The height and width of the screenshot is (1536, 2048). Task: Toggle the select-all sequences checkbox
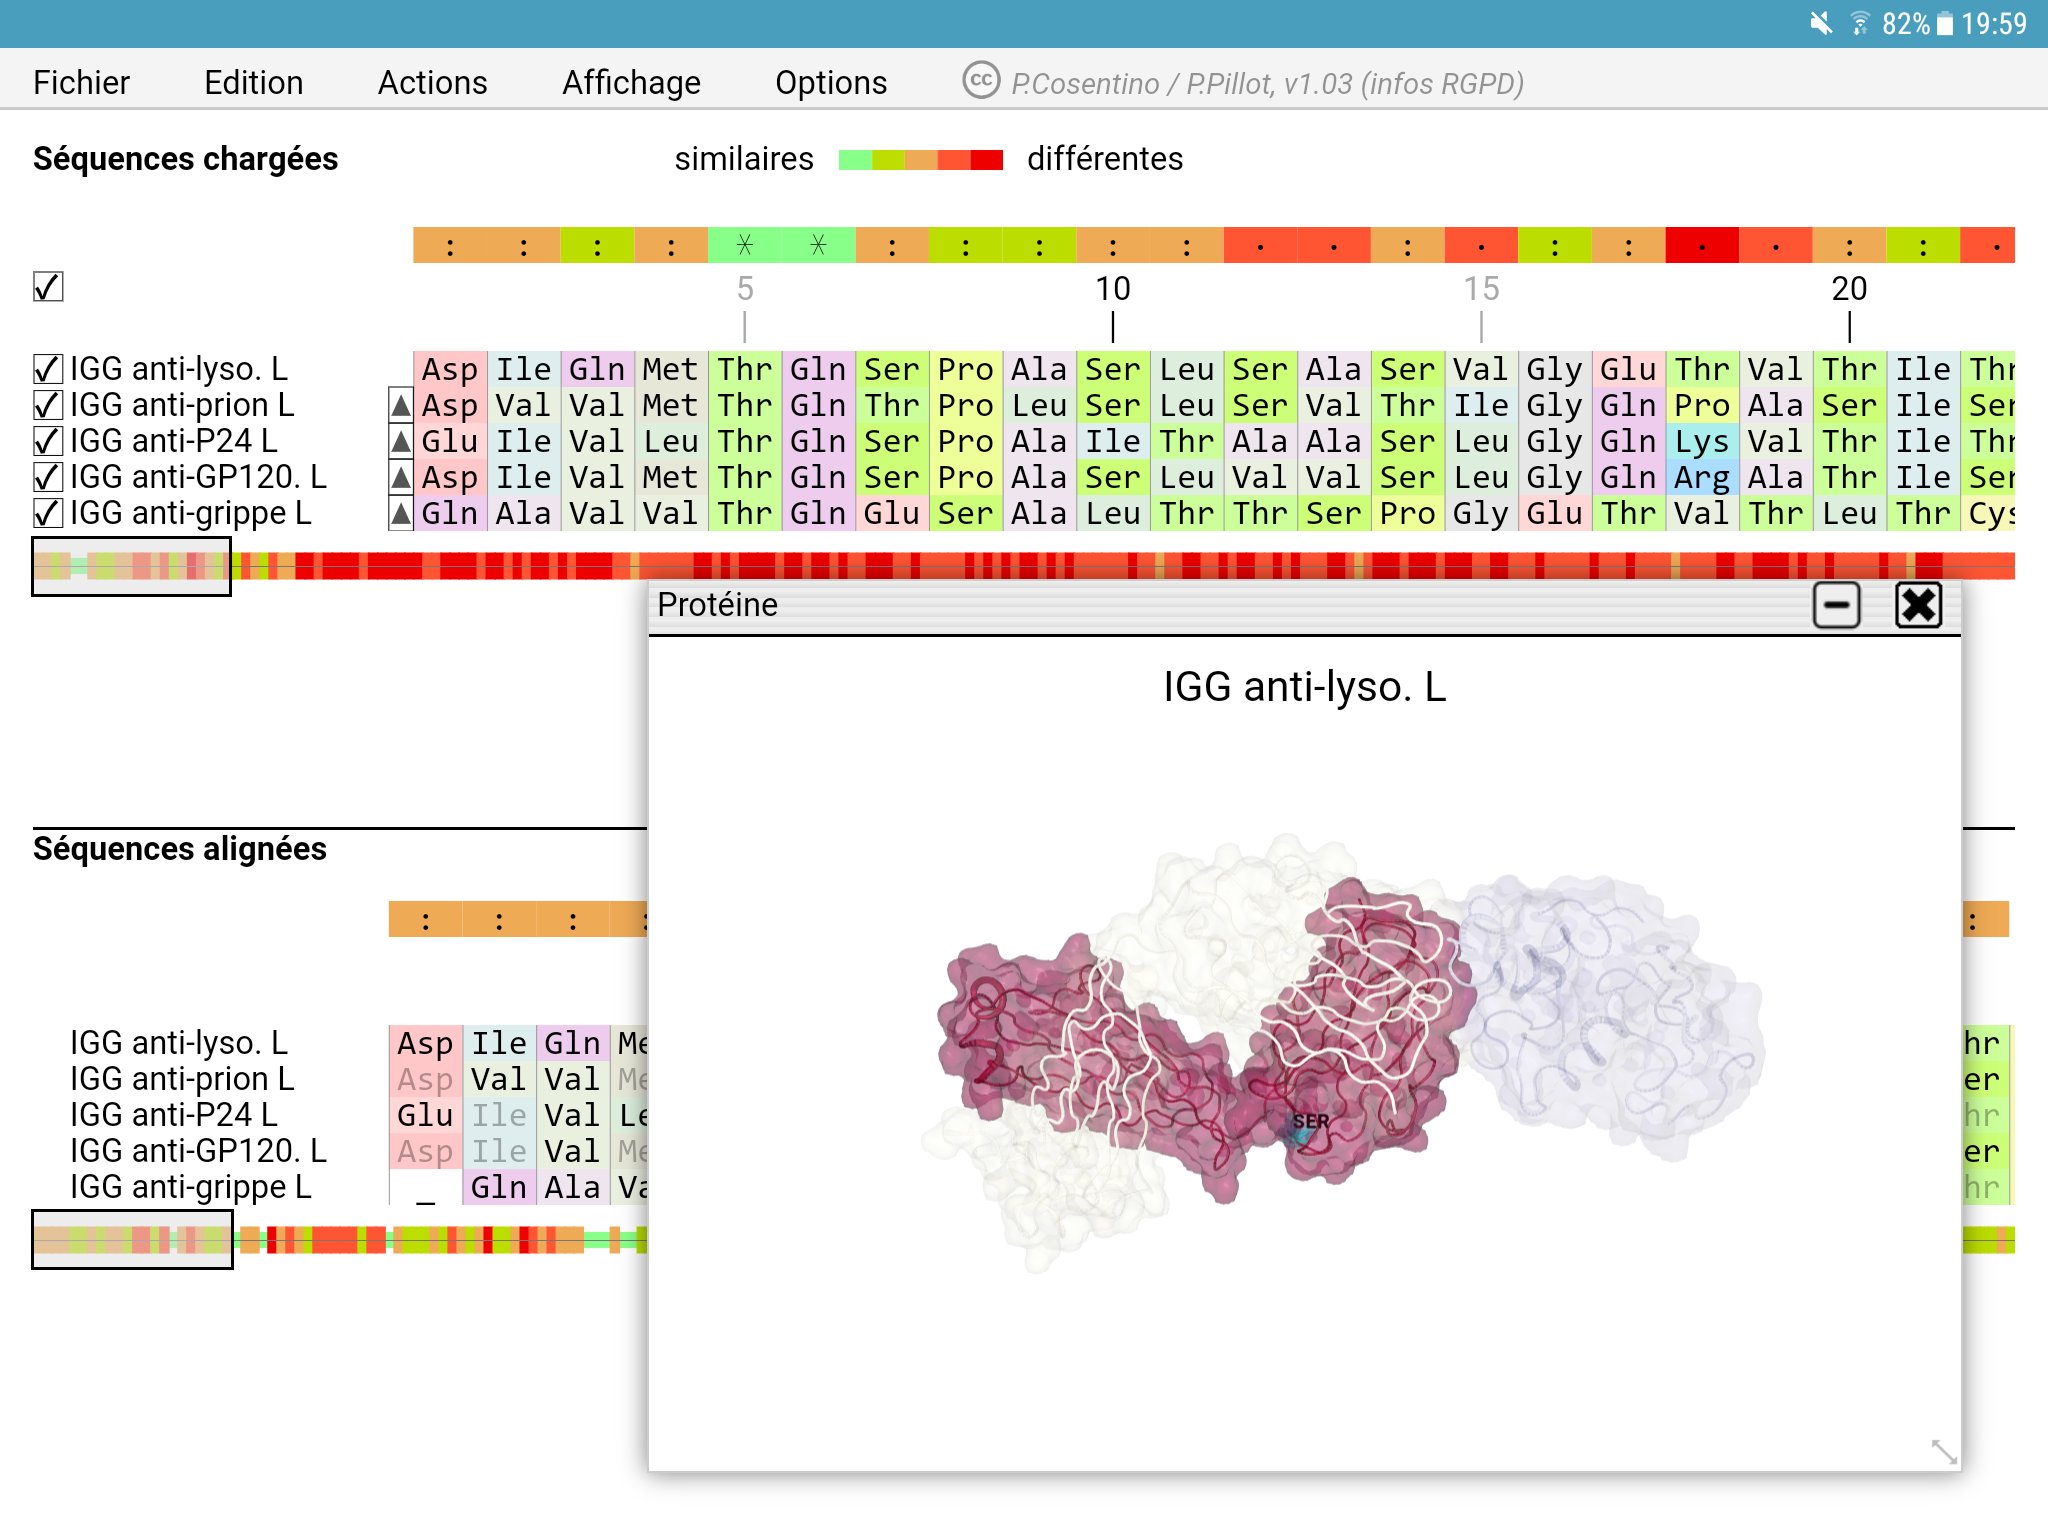point(48,287)
